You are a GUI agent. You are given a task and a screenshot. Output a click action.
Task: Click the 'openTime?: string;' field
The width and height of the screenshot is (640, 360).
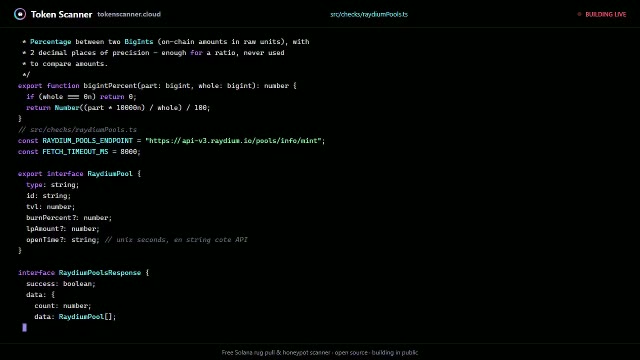pyautogui.click(x=63, y=240)
